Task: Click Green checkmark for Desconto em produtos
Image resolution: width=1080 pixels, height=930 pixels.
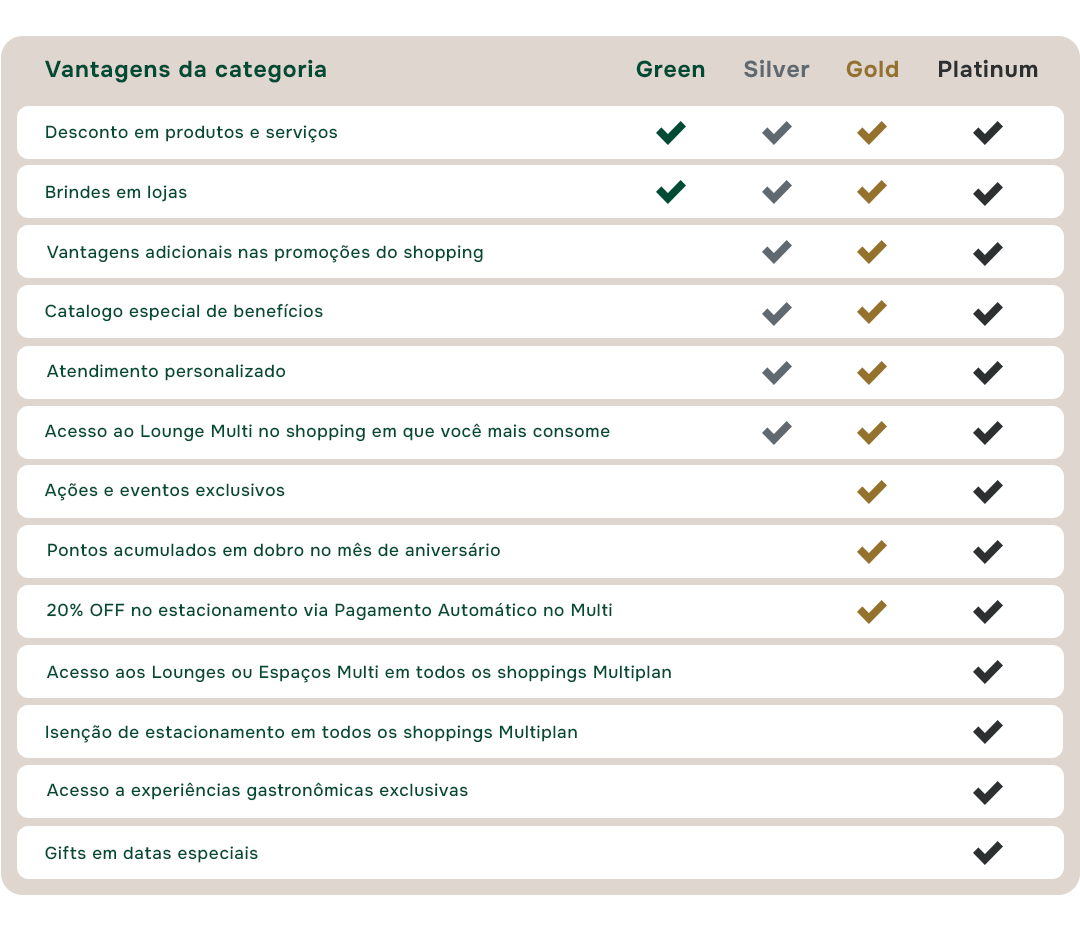Action: (x=671, y=133)
